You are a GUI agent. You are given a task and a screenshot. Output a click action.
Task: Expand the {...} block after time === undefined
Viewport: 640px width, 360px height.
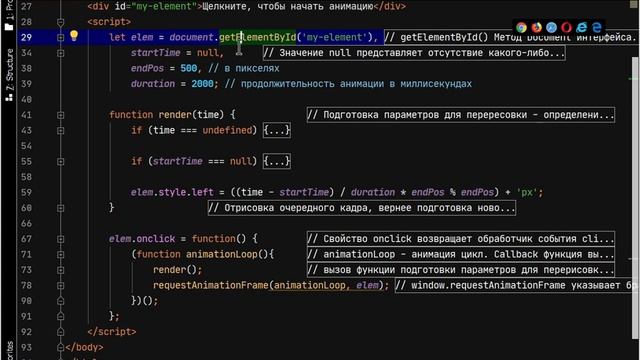coord(277,130)
